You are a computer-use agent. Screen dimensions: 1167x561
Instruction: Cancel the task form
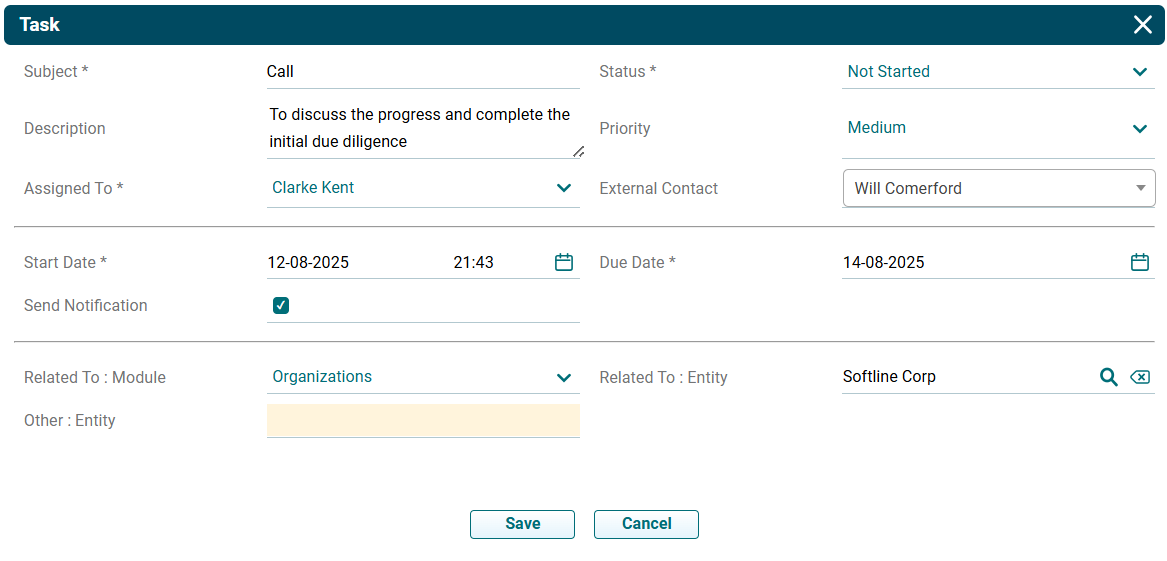(646, 524)
